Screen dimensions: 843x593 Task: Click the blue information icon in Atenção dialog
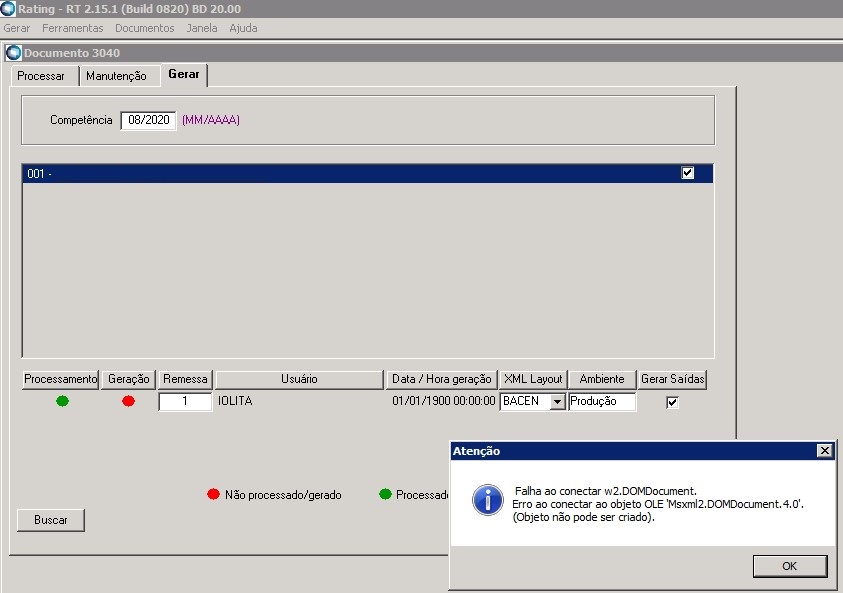pos(488,500)
